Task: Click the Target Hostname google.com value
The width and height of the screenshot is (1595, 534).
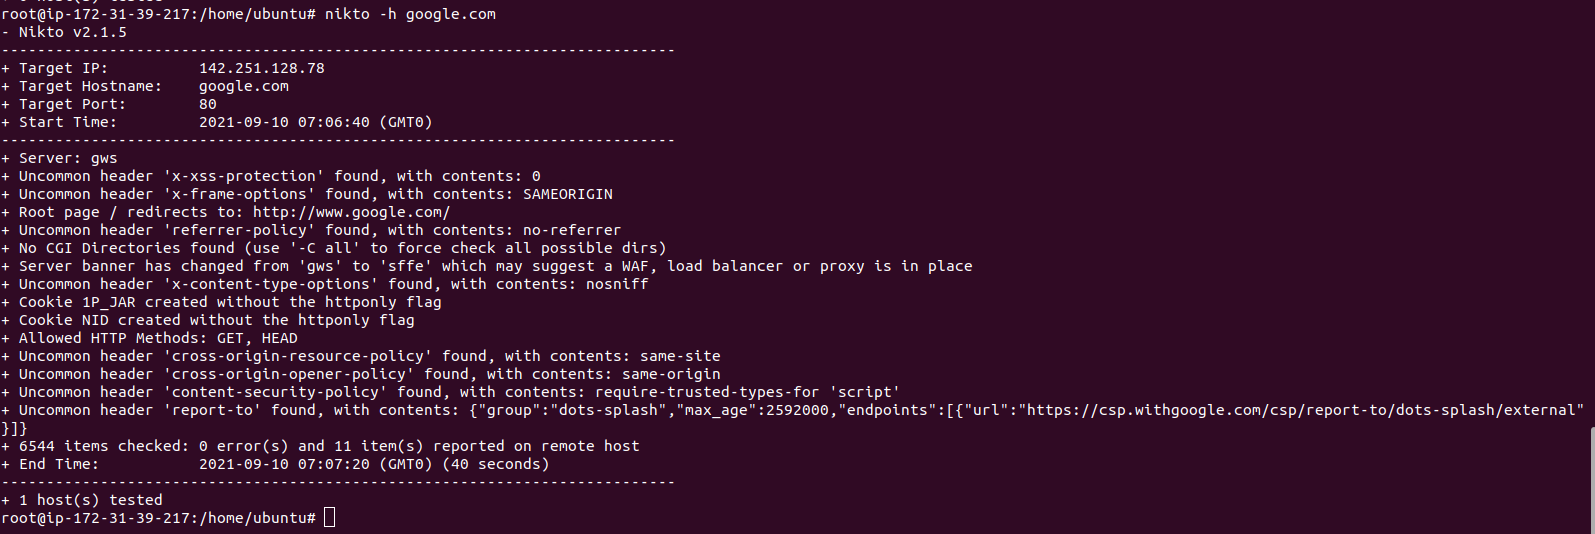Action: (244, 86)
